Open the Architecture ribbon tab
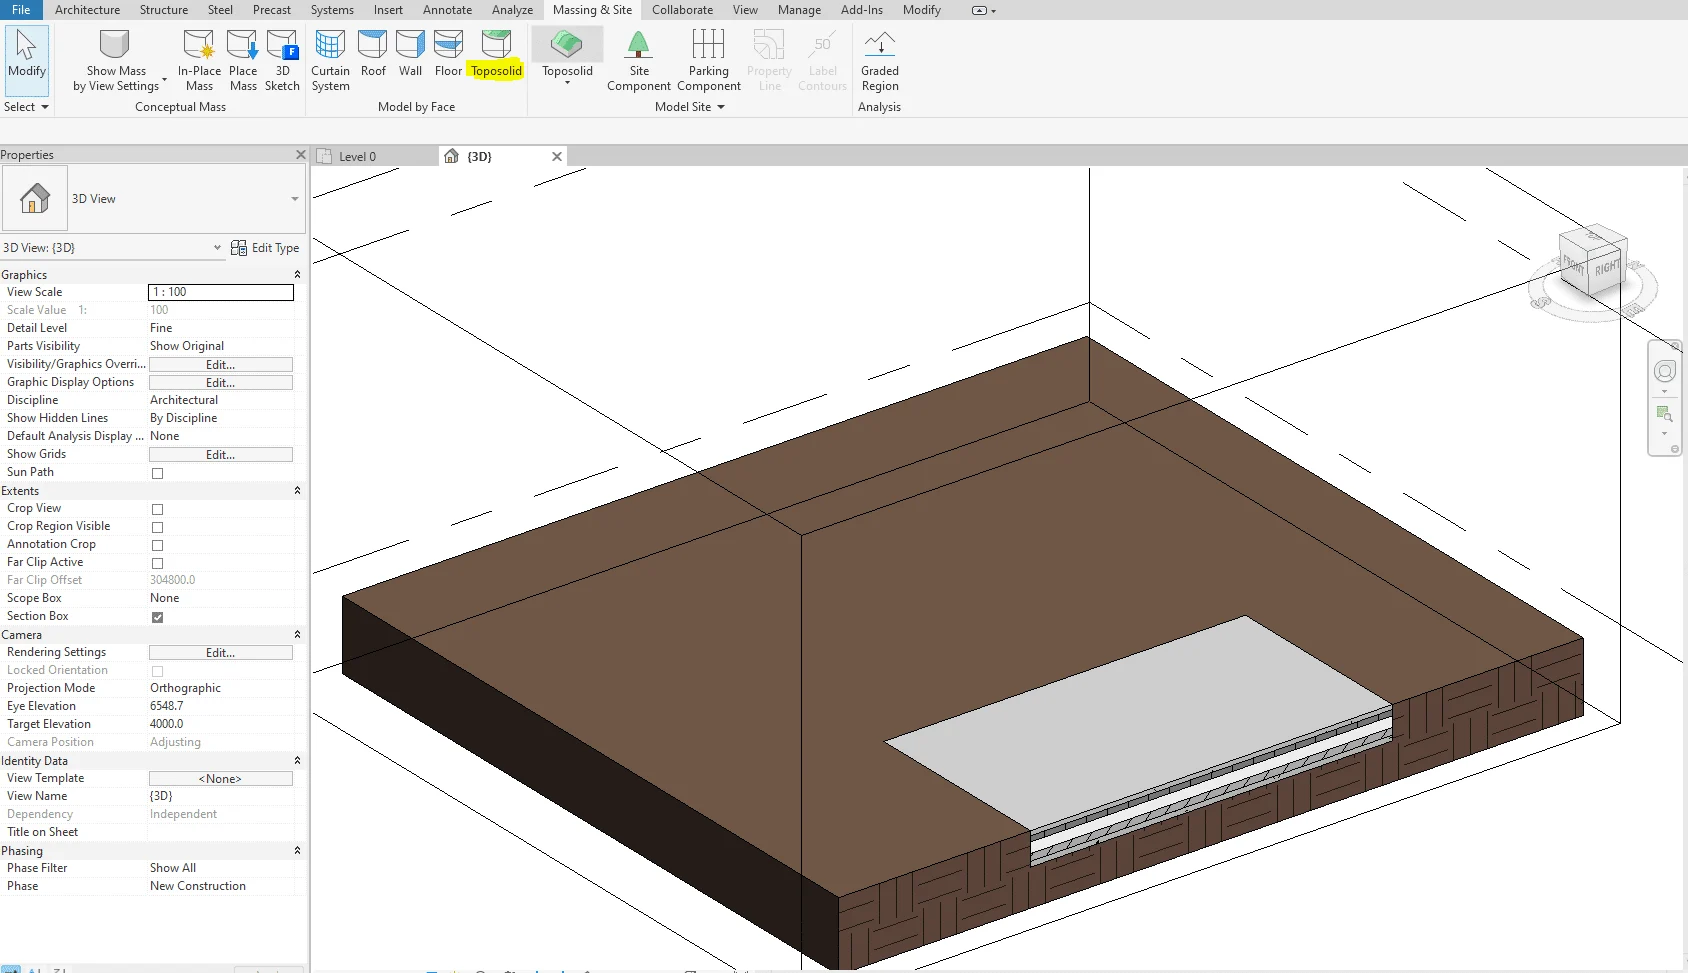 [x=87, y=10]
